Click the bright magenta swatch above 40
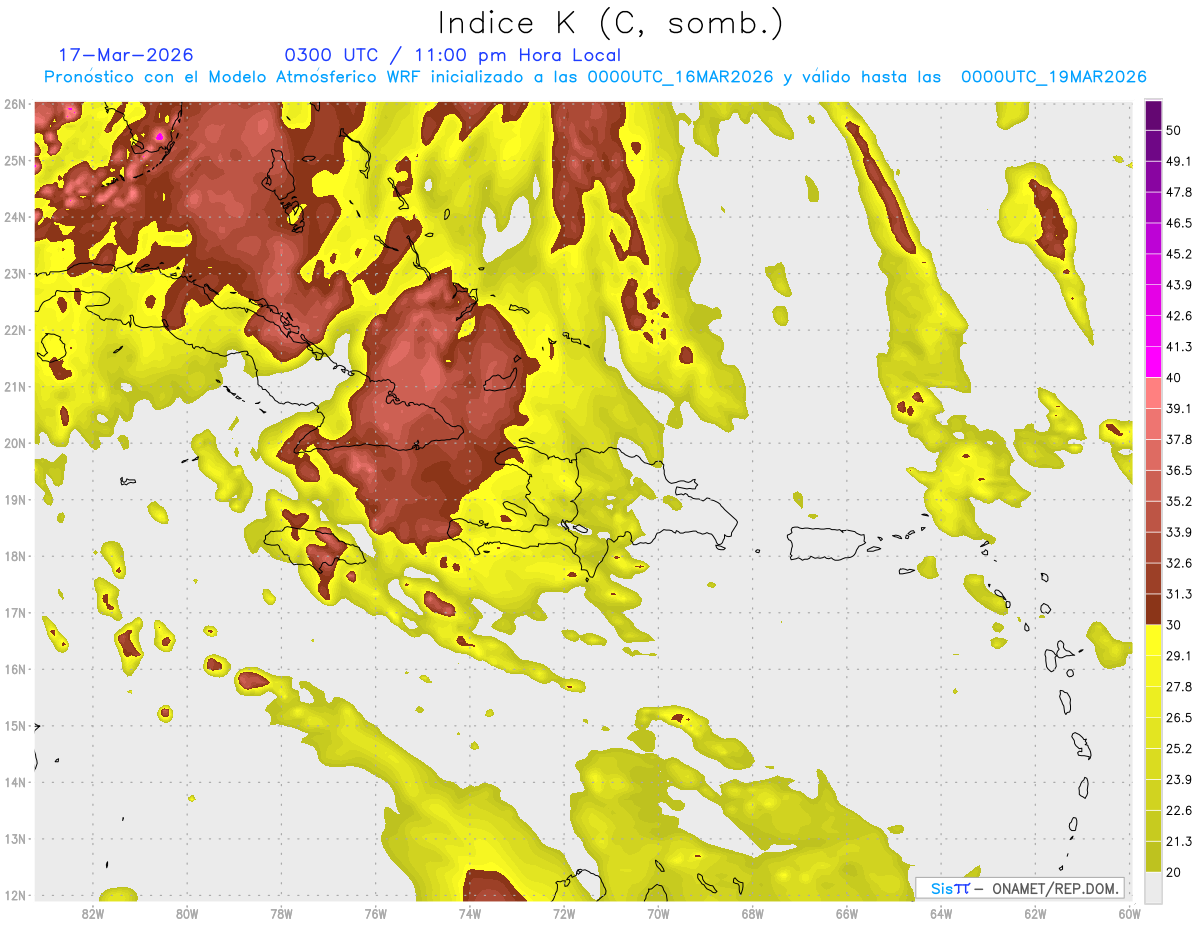The height and width of the screenshot is (927, 1200). (1153, 361)
